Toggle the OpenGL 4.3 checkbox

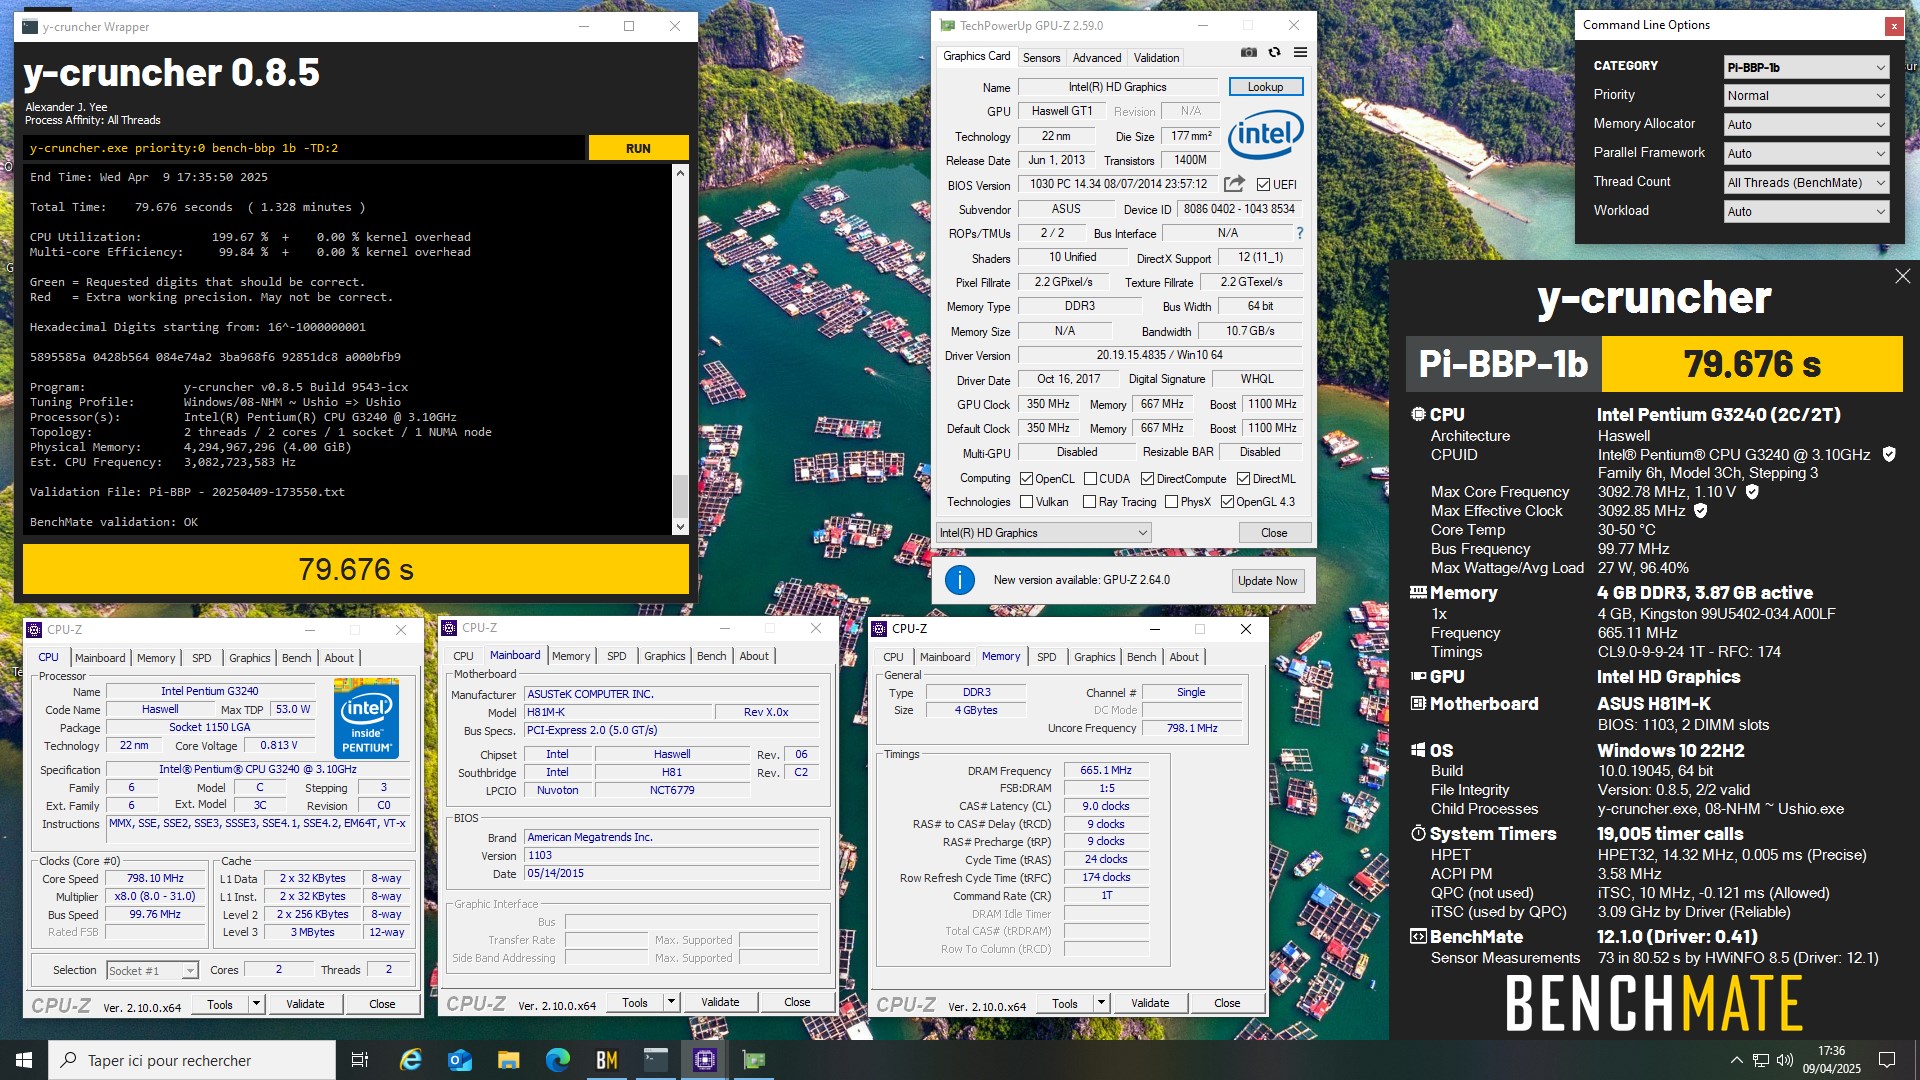click(x=1227, y=502)
